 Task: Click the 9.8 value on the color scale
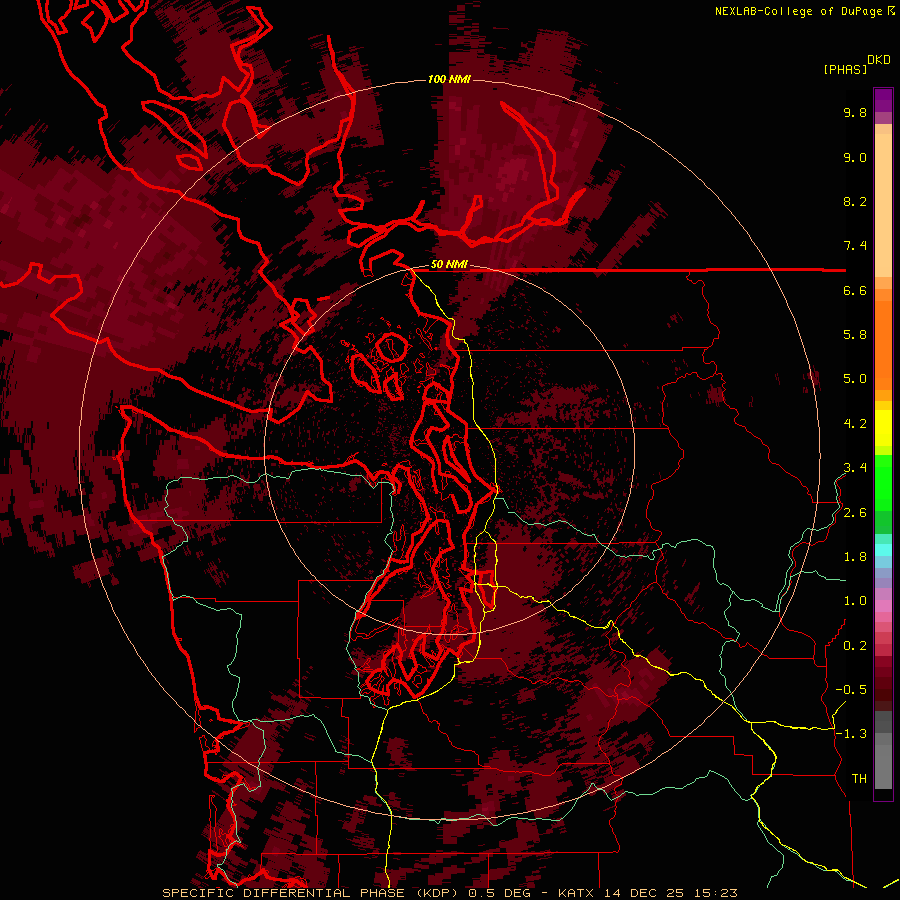855,112
